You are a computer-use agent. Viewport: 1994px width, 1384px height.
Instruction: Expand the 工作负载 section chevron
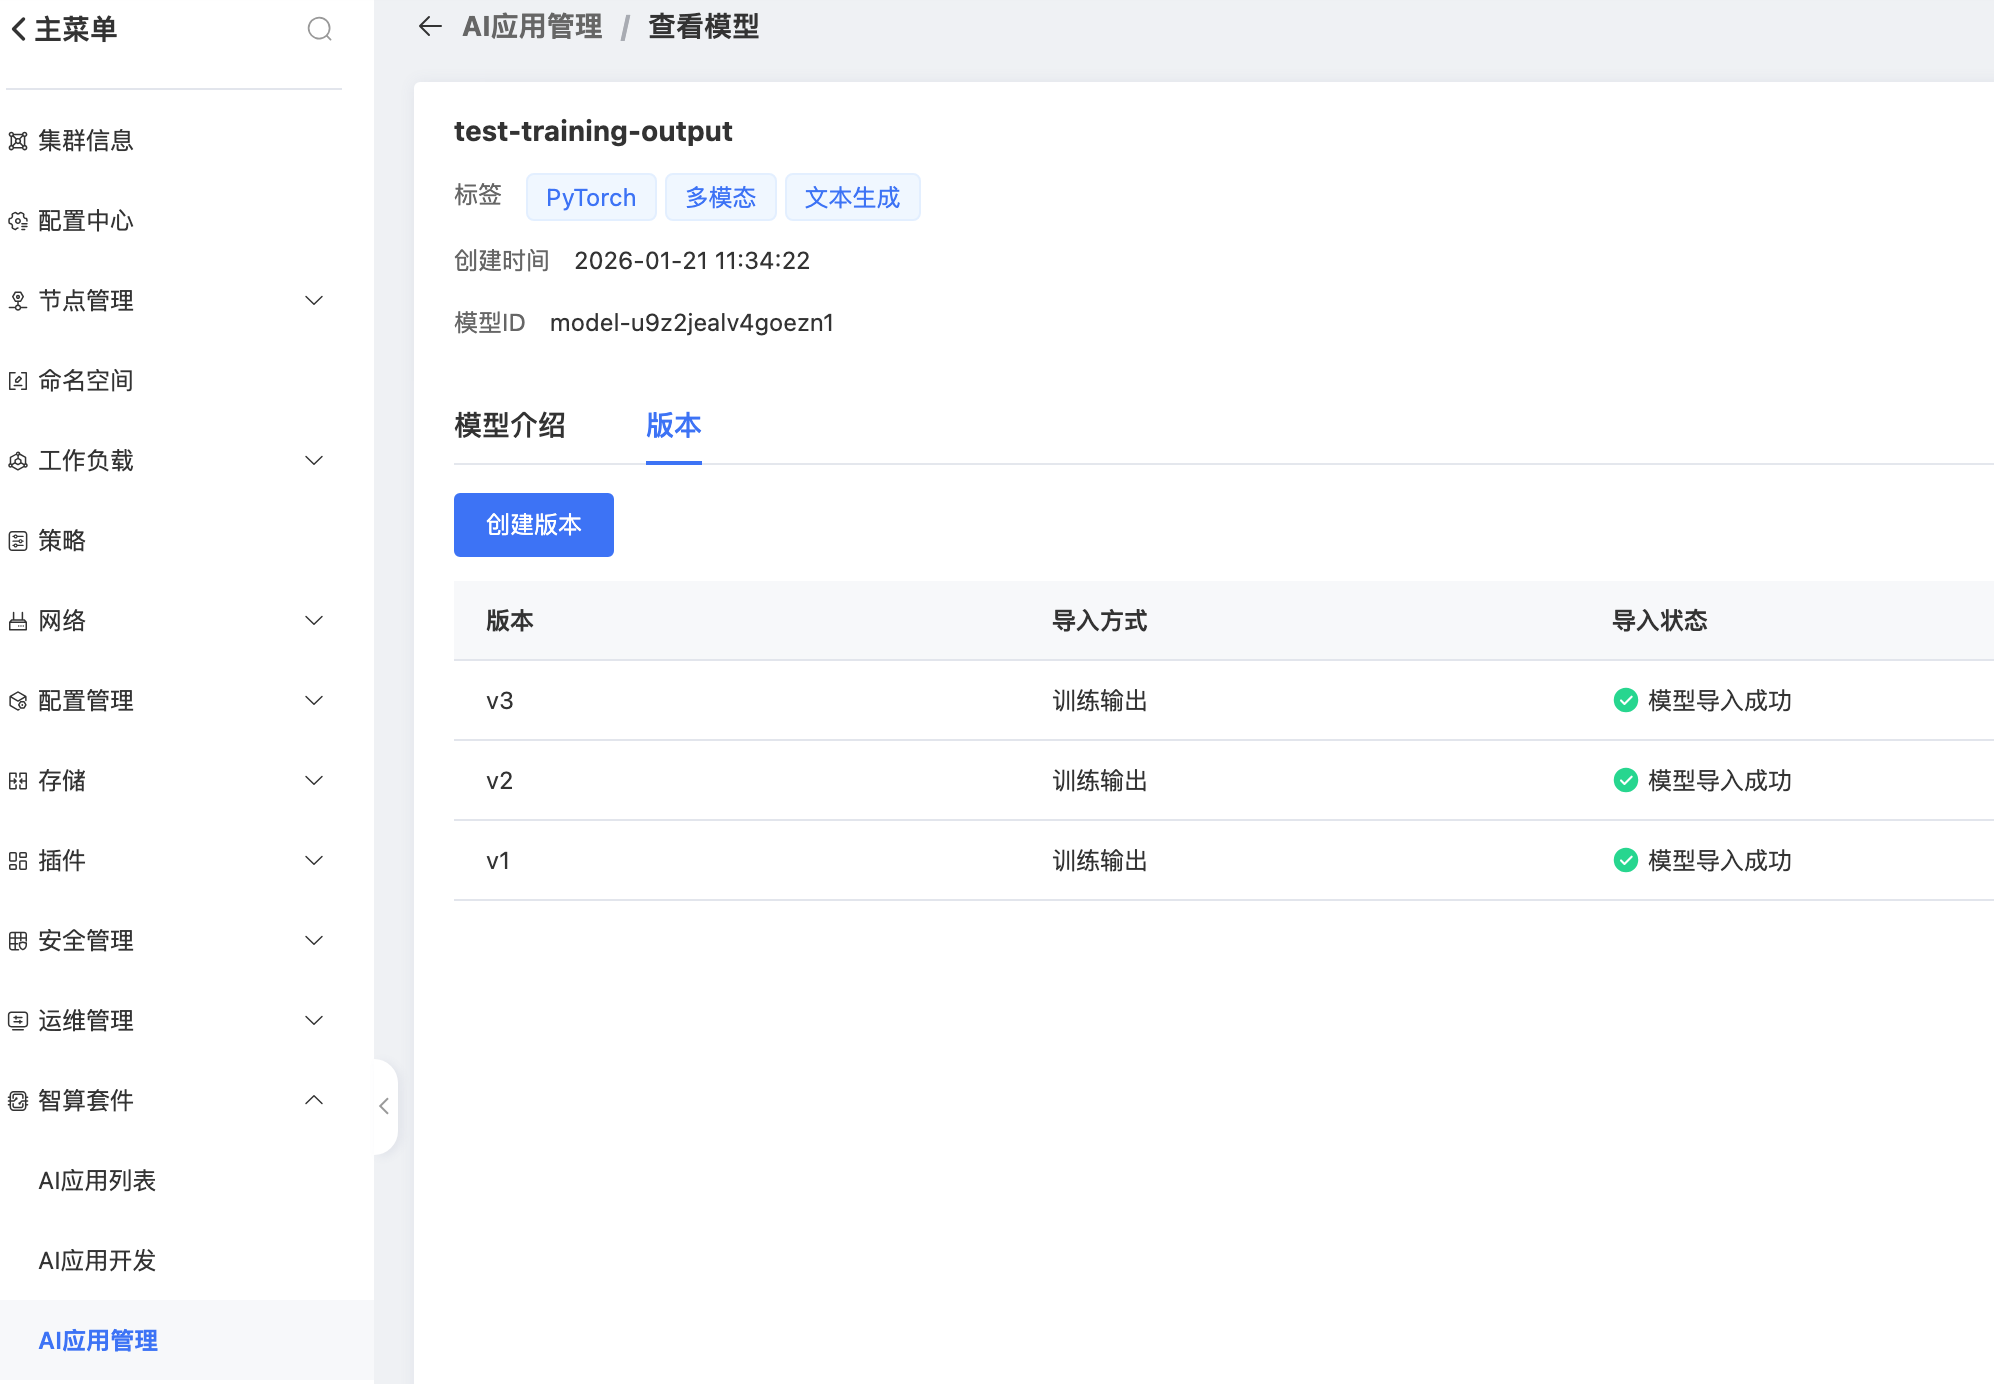point(313,460)
